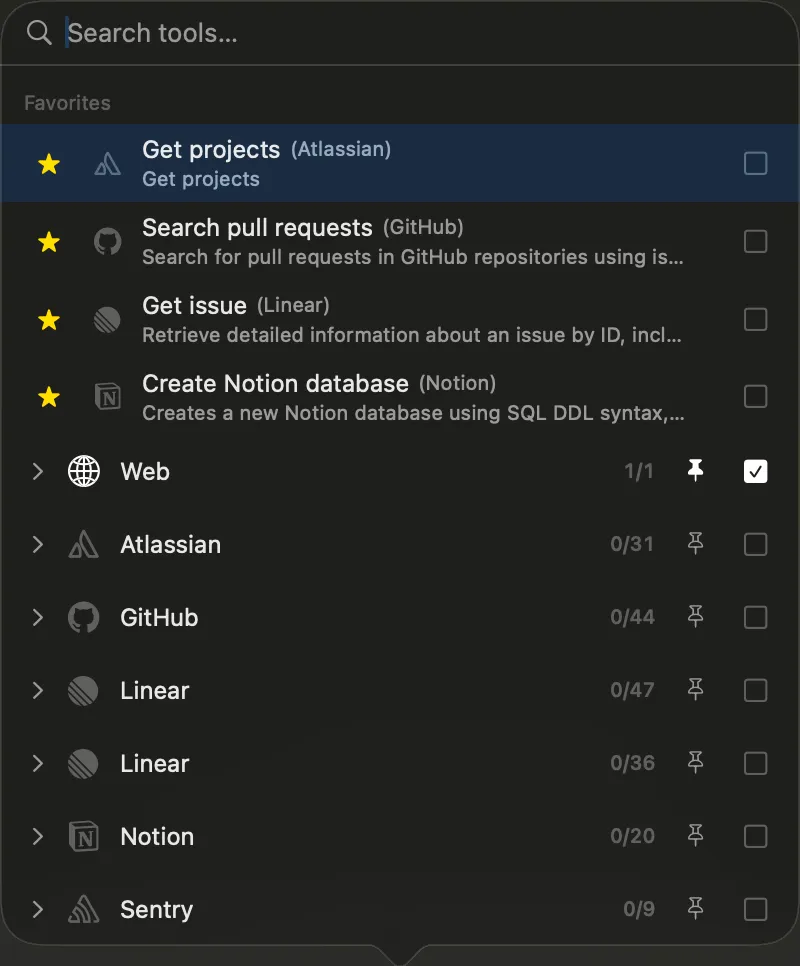The height and width of the screenshot is (966, 800).
Task: Click the 'Web' group label
Action: pos(145,471)
